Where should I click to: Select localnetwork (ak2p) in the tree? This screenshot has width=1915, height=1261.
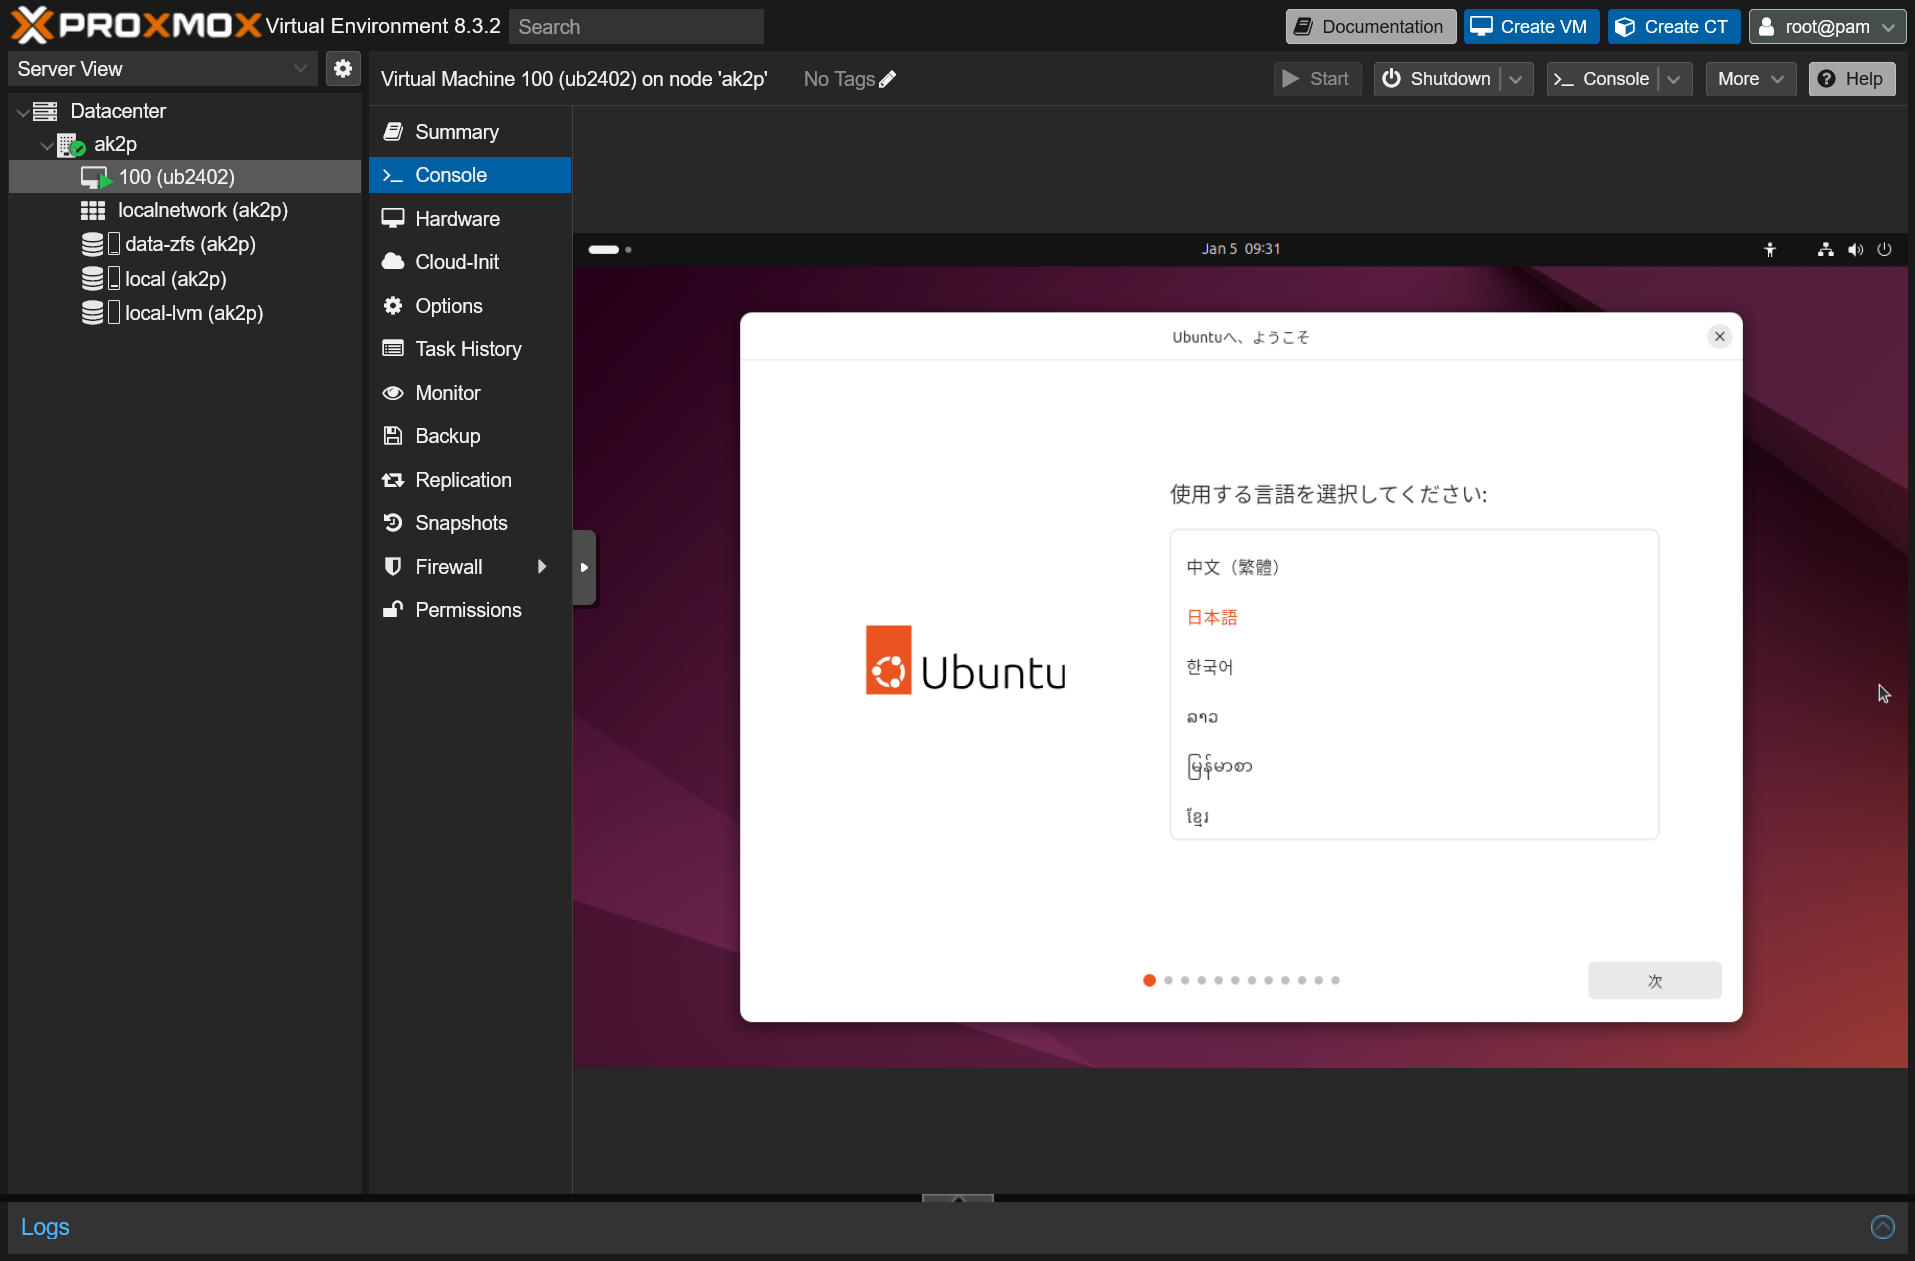[x=185, y=210]
